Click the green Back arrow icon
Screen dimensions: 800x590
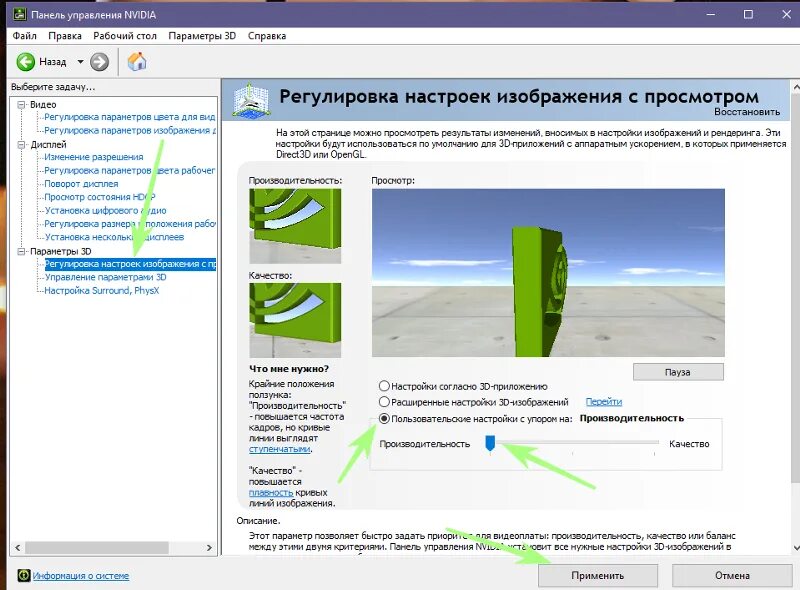click(26, 62)
